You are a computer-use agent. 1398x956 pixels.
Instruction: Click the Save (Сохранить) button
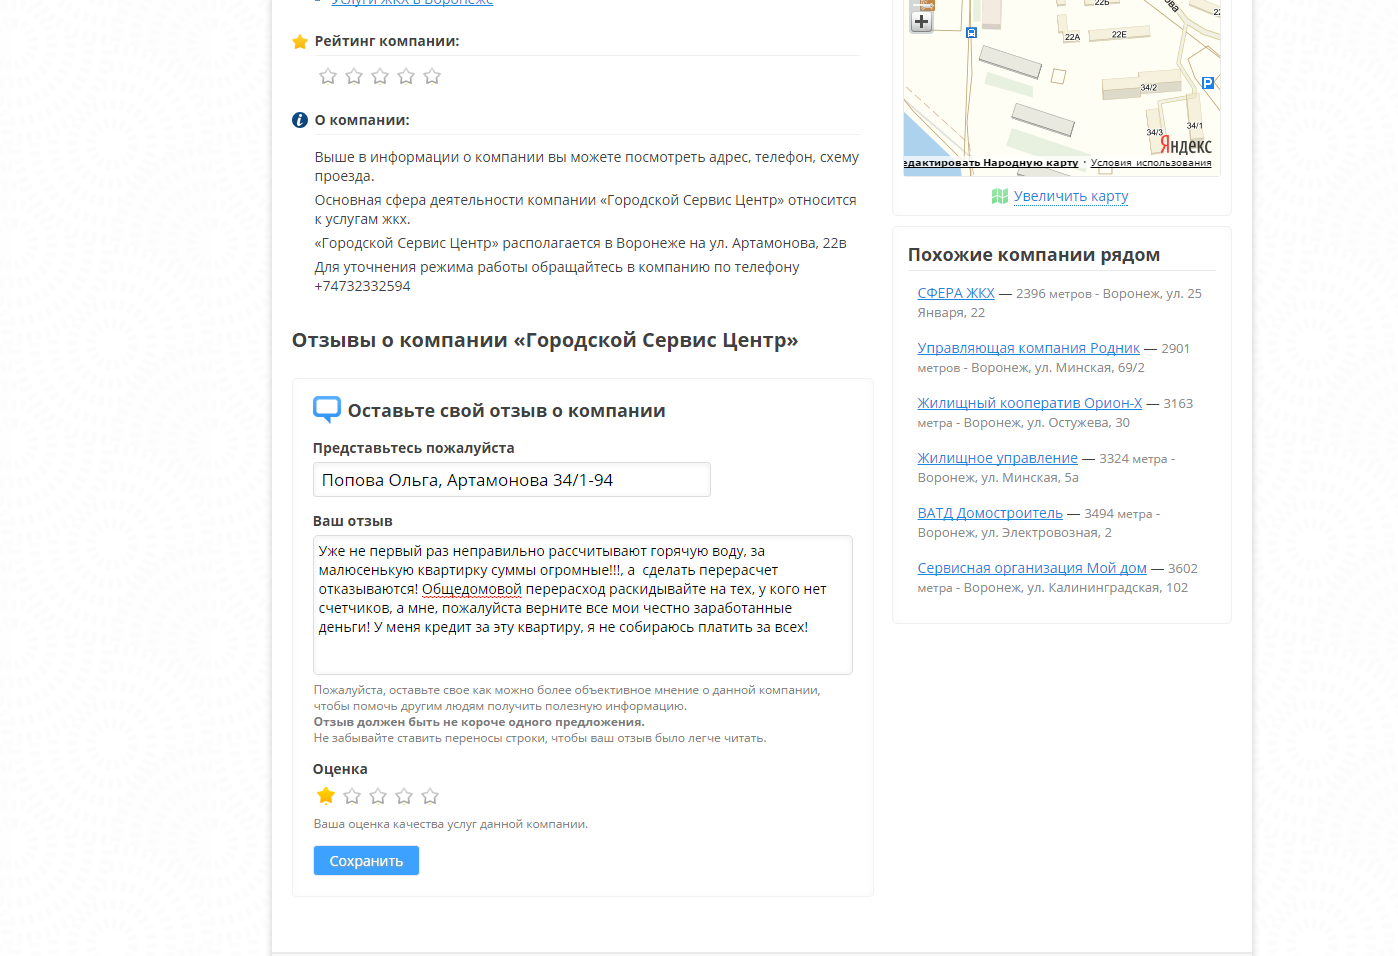coord(366,861)
